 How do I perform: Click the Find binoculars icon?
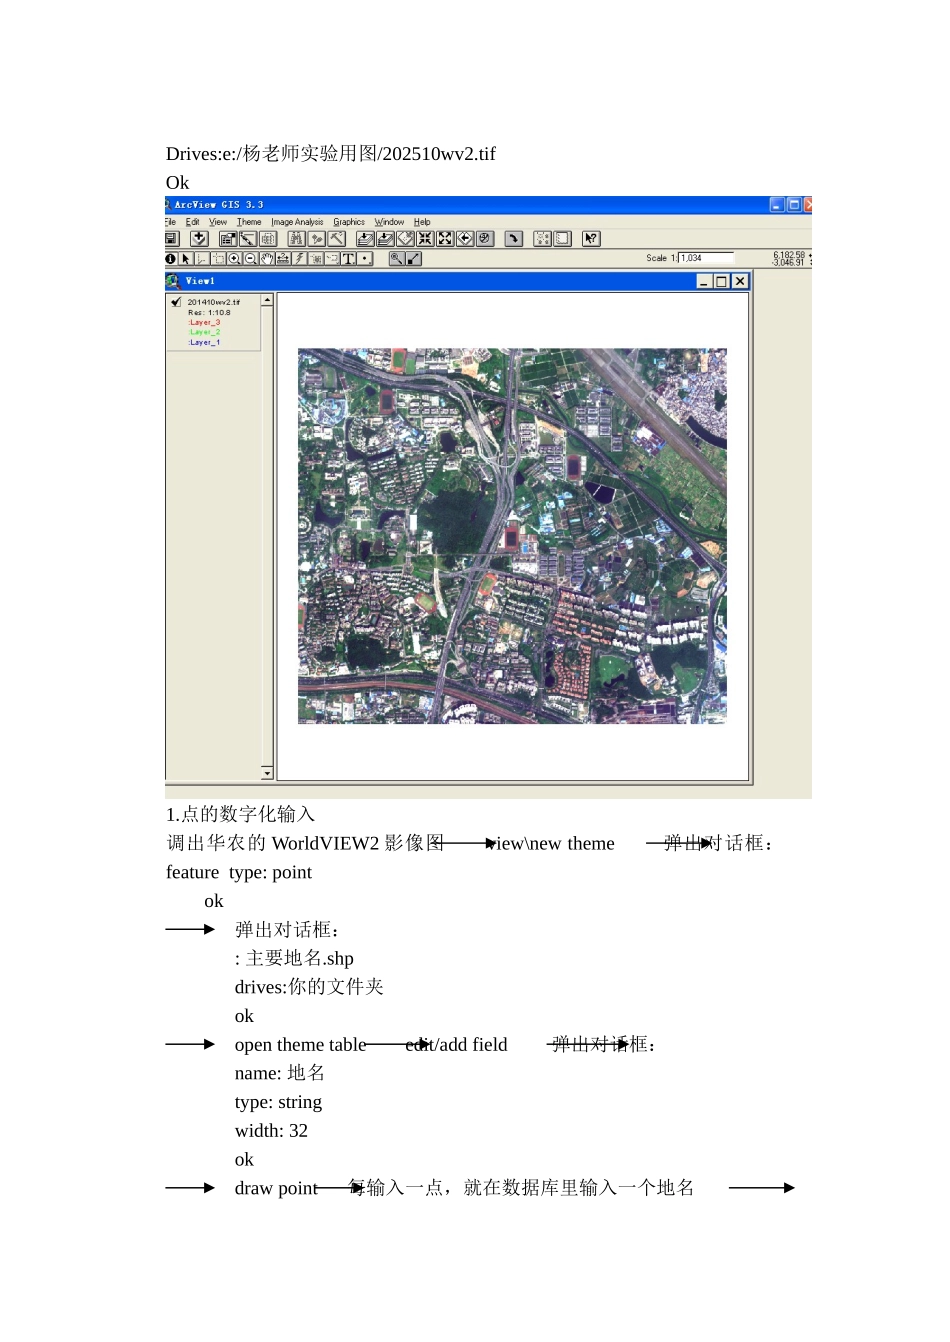[x=296, y=239]
